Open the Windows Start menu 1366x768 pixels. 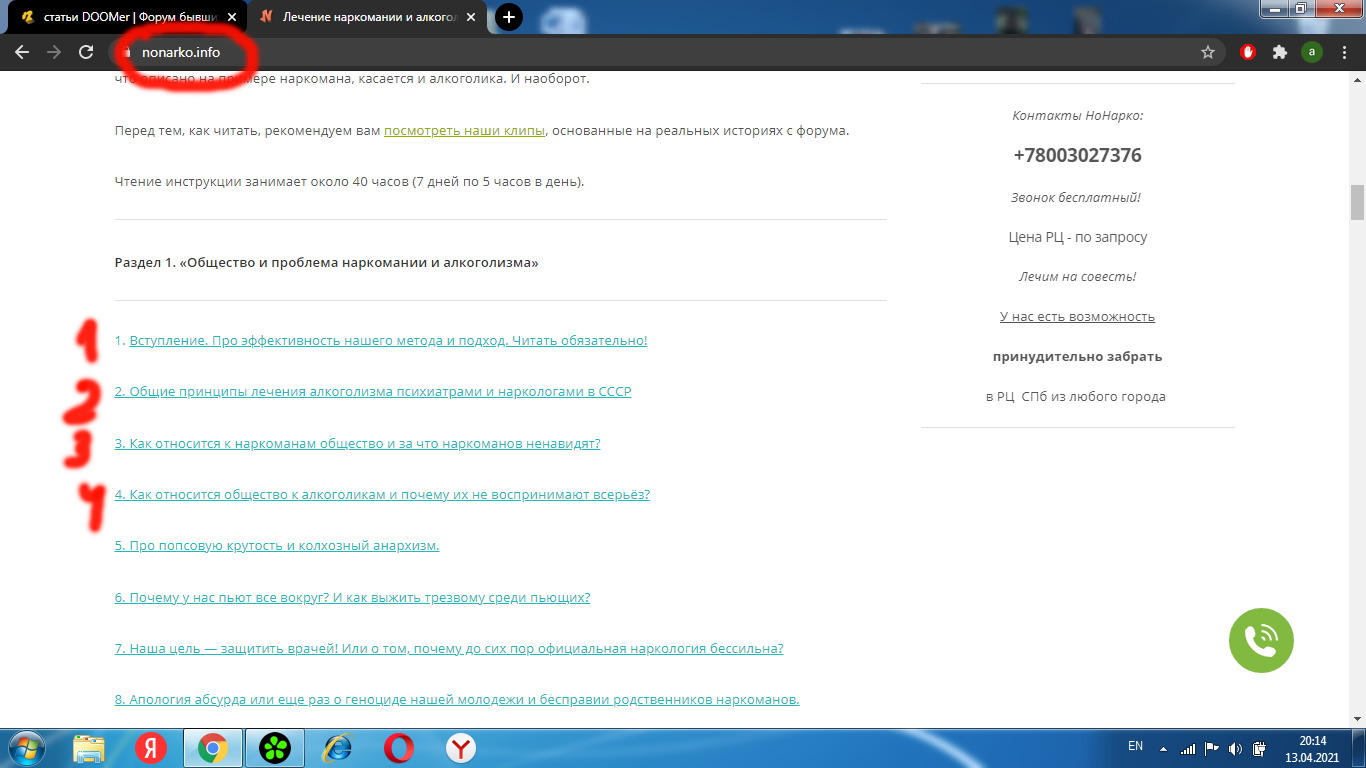coord(26,747)
